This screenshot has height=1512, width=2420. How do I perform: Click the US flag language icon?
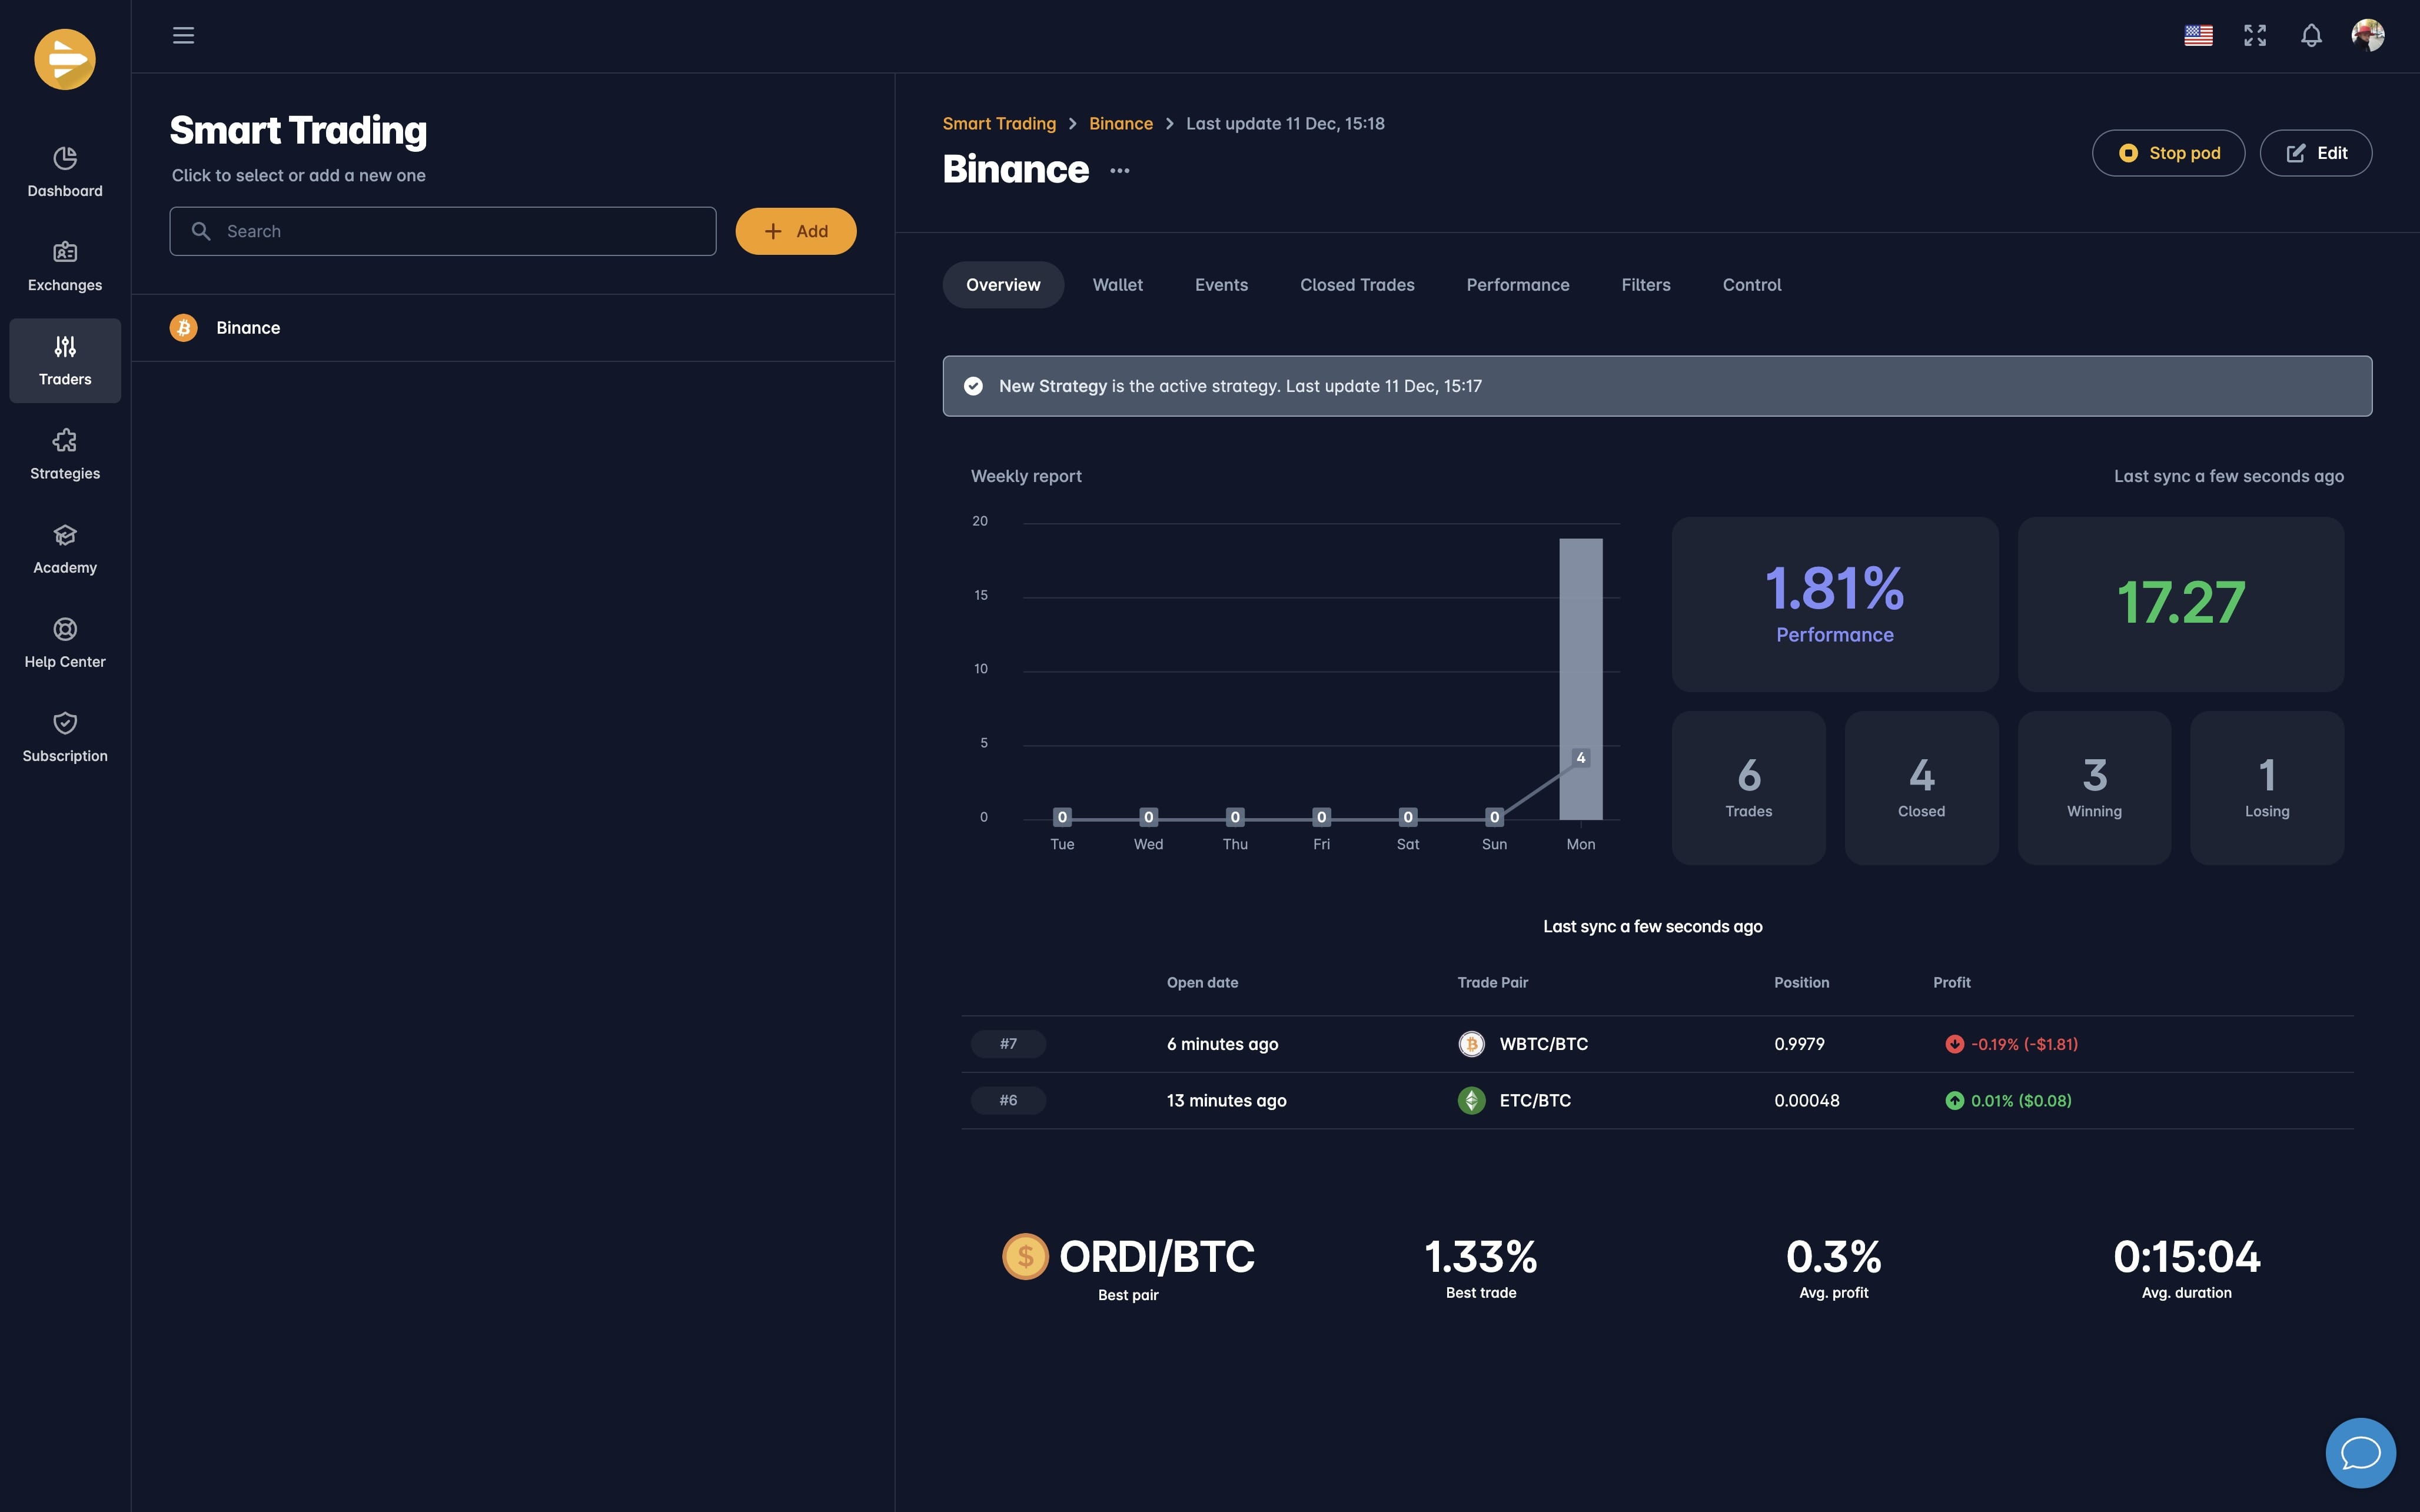pyautogui.click(x=2198, y=36)
